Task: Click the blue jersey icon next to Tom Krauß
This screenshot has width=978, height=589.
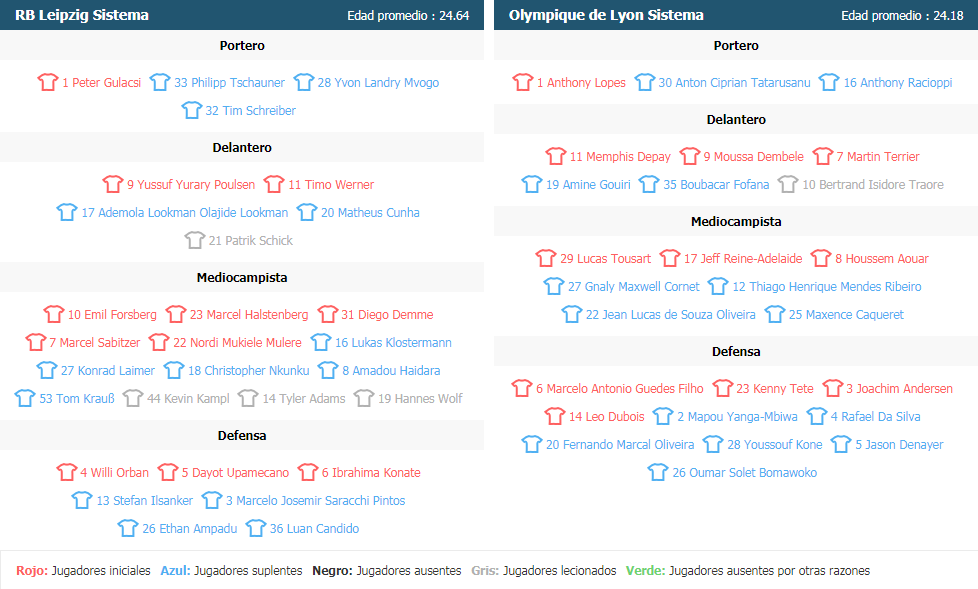Action: [x=26, y=399]
